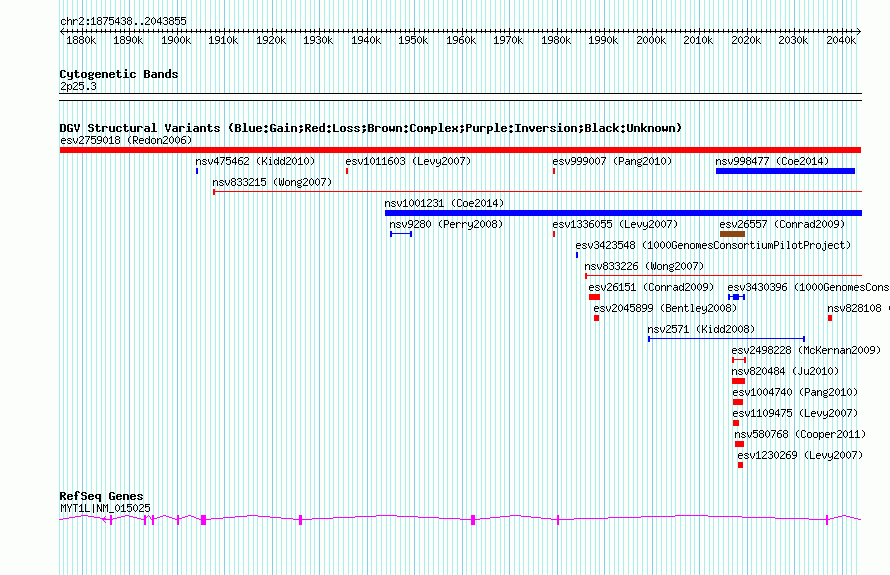Click the esv999007 (Pang2010) label

[x=612, y=161]
